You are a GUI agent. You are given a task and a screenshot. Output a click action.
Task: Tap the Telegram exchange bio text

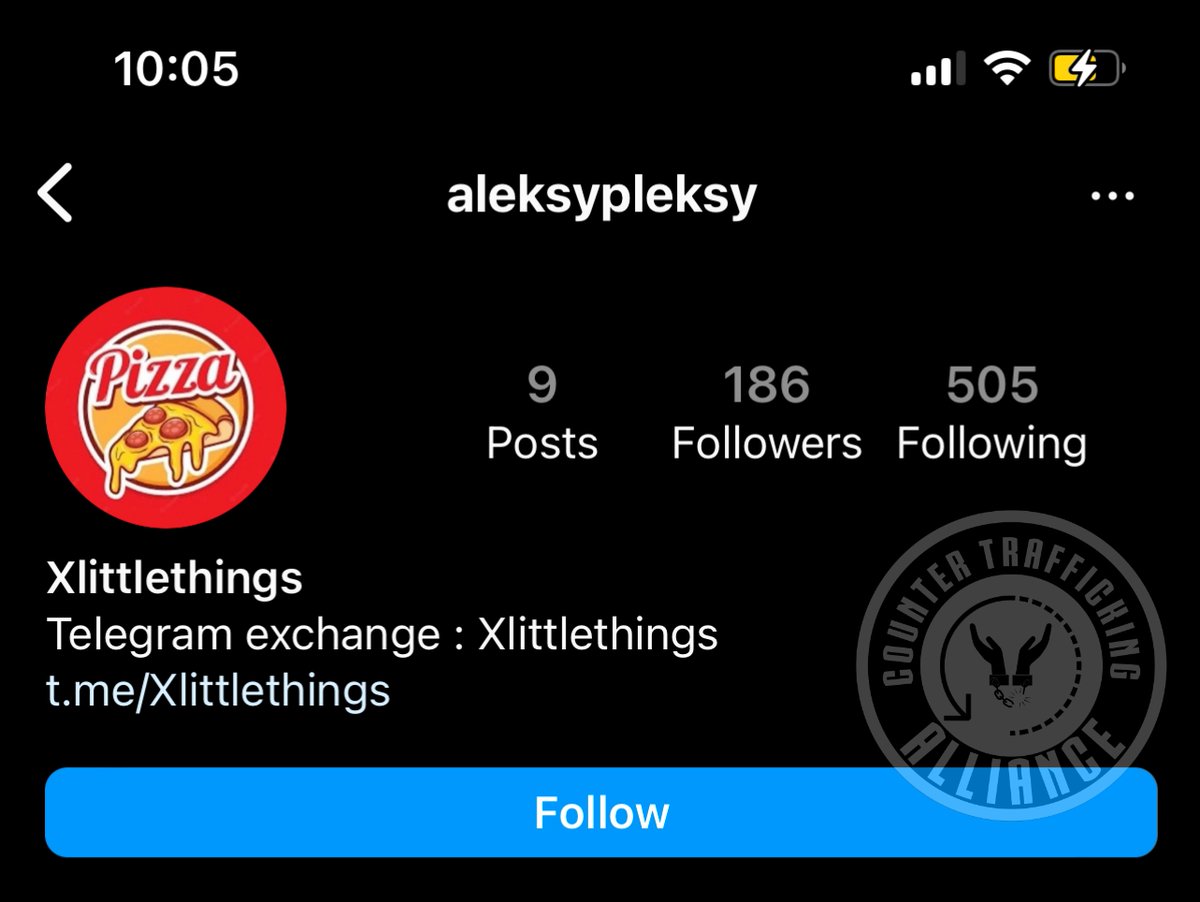[x=382, y=634]
